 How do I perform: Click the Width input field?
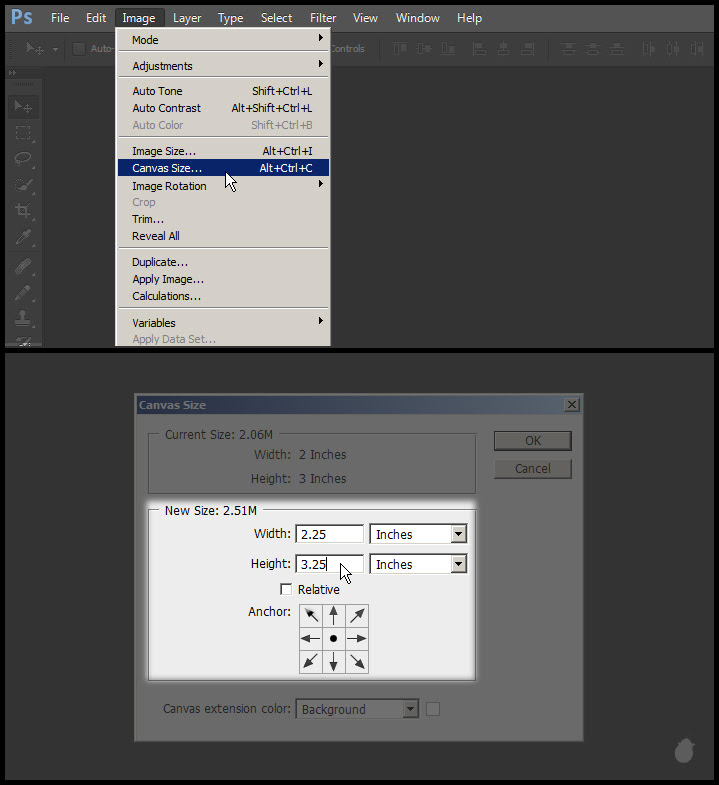click(329, 534)
